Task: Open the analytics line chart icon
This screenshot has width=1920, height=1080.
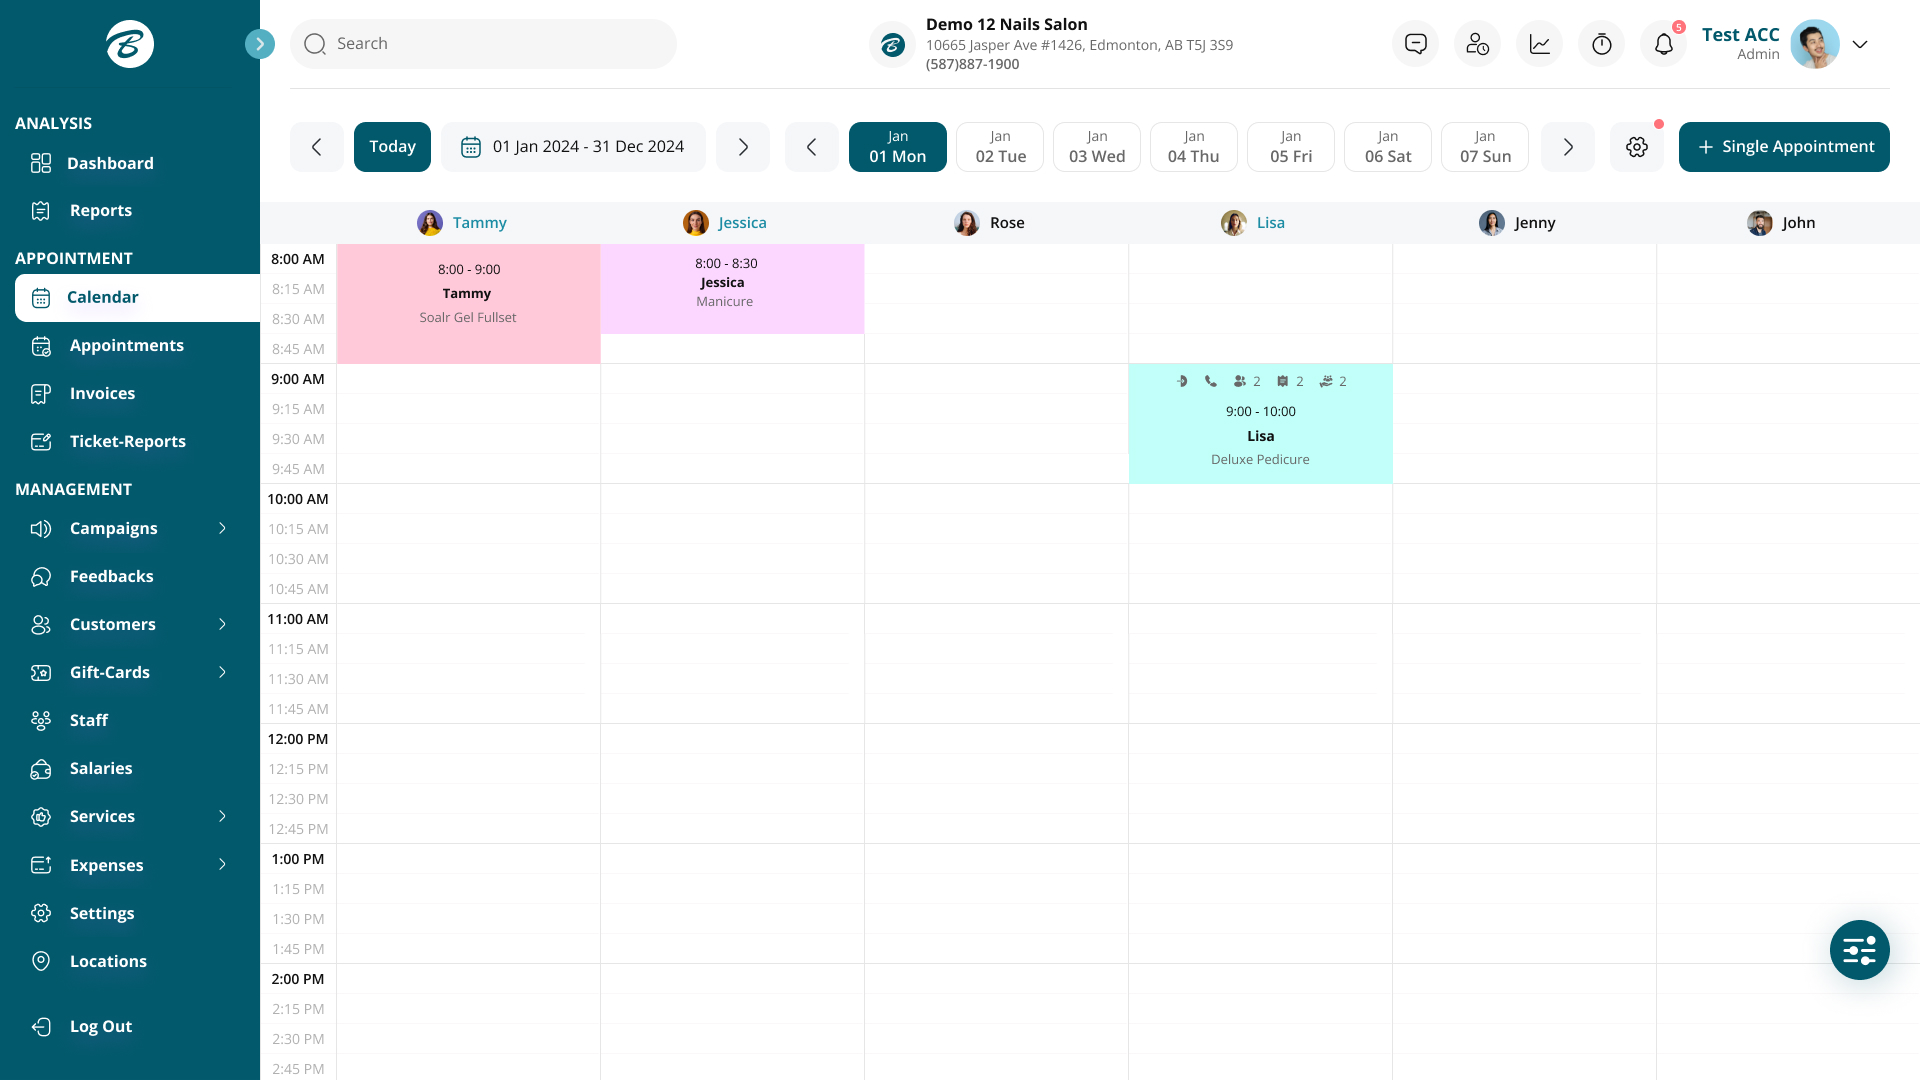Action: (1539, 43)
